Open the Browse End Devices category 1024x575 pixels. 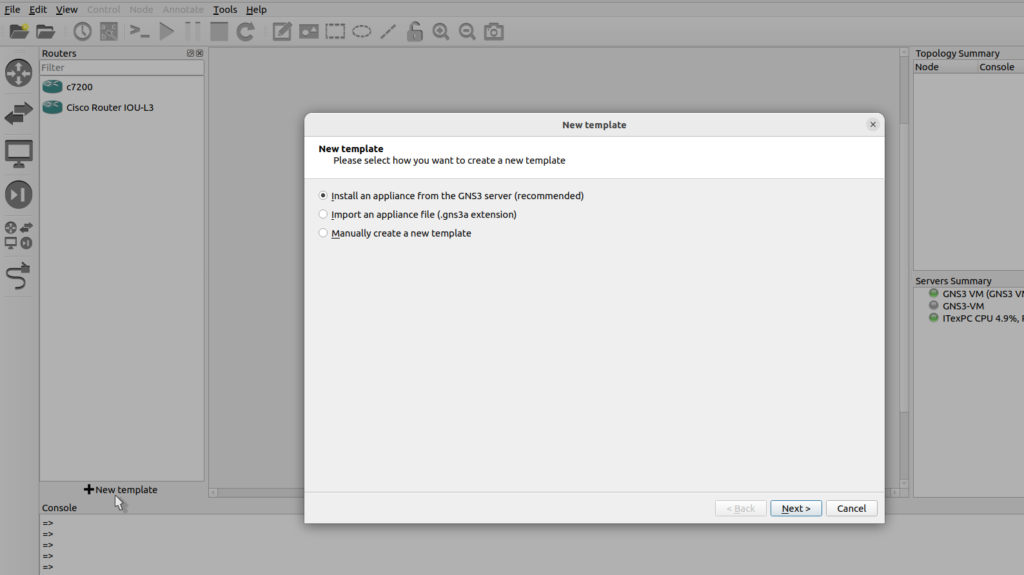click(x=19, y=153)
